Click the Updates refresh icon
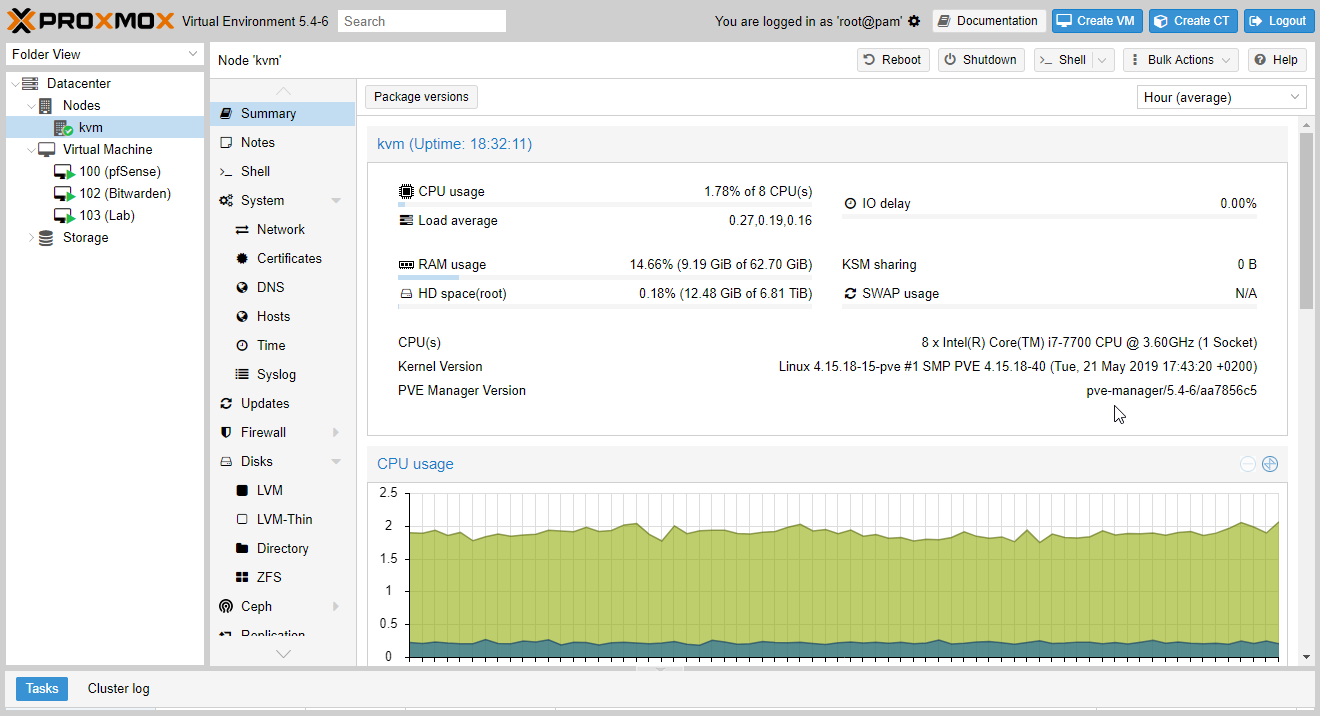 point(226,404)
